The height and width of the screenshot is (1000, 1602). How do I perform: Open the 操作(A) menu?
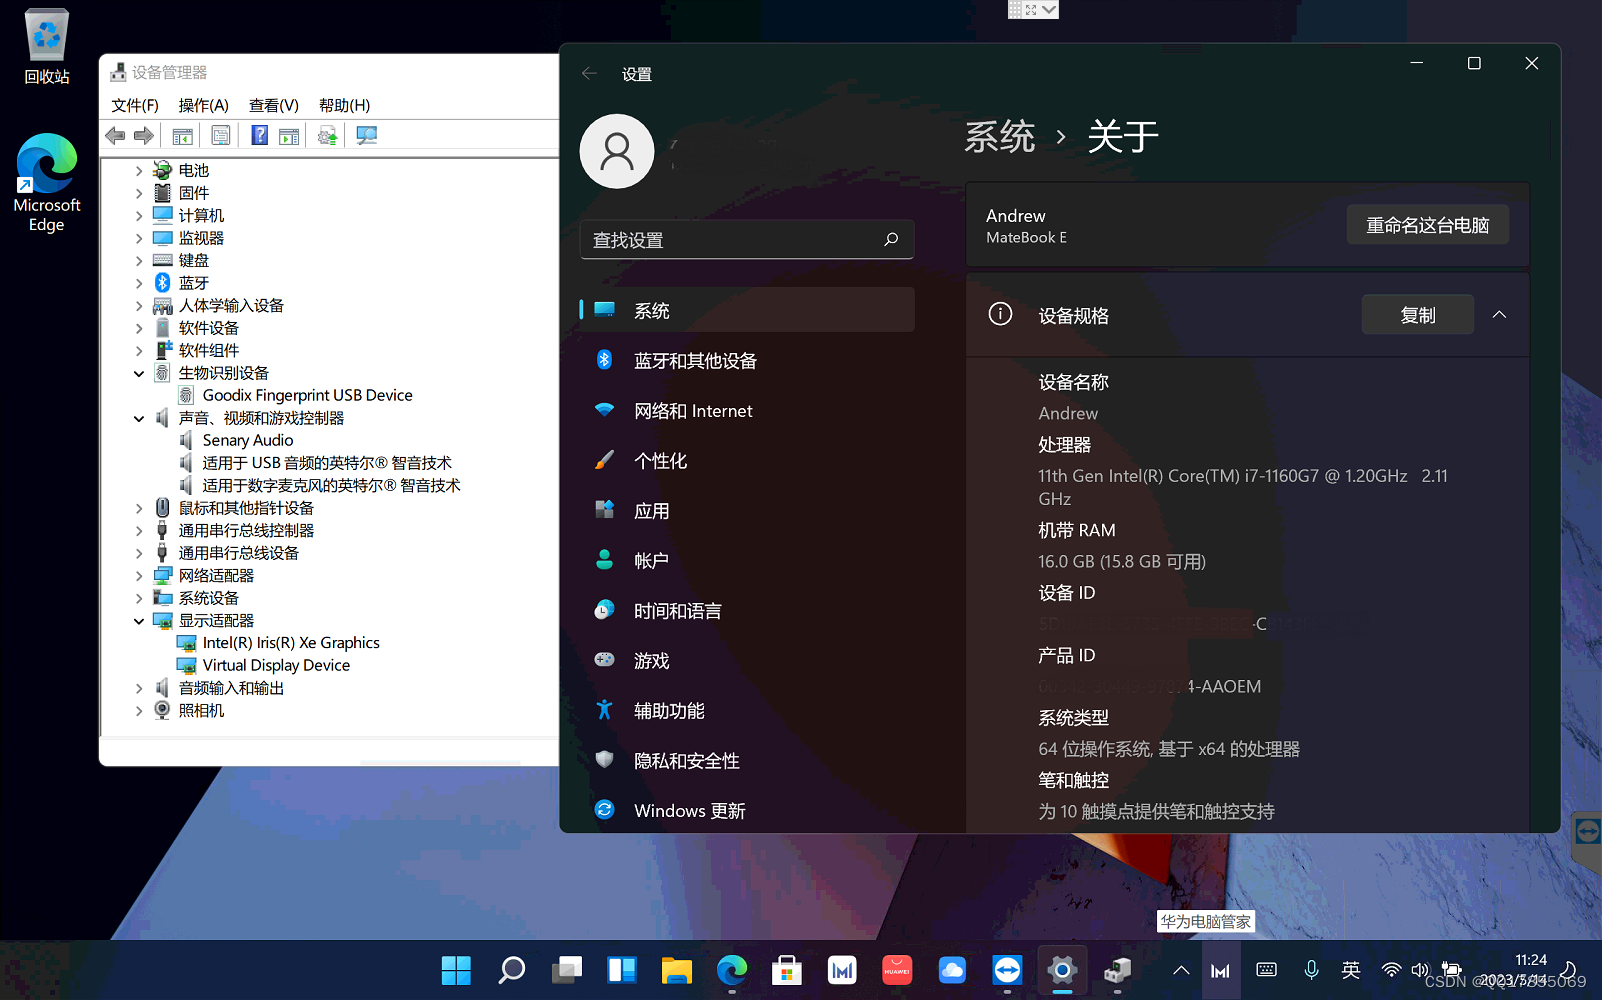point(203,105)
